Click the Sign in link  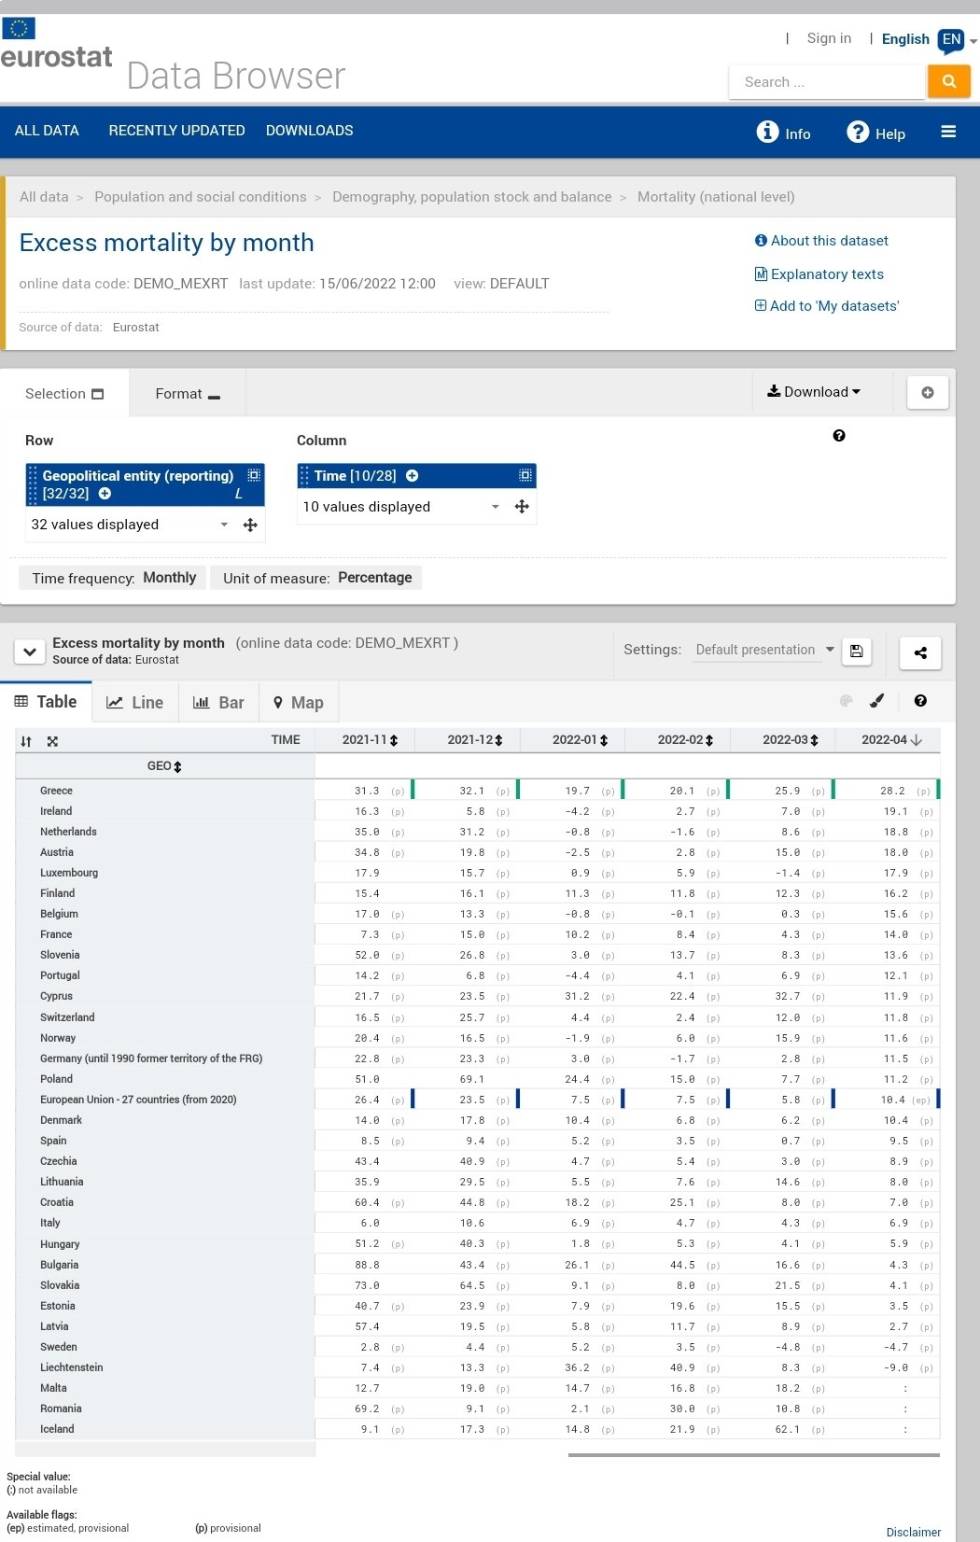point(829,38)
